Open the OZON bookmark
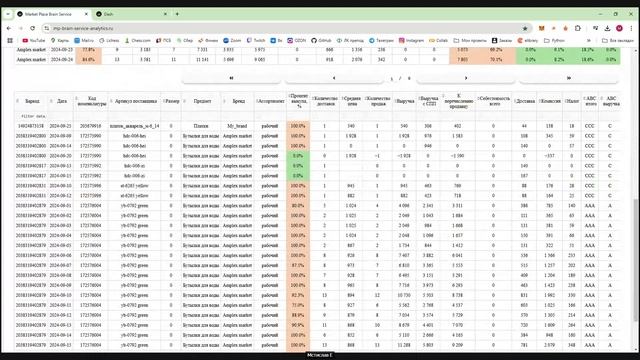 [296, 40]
